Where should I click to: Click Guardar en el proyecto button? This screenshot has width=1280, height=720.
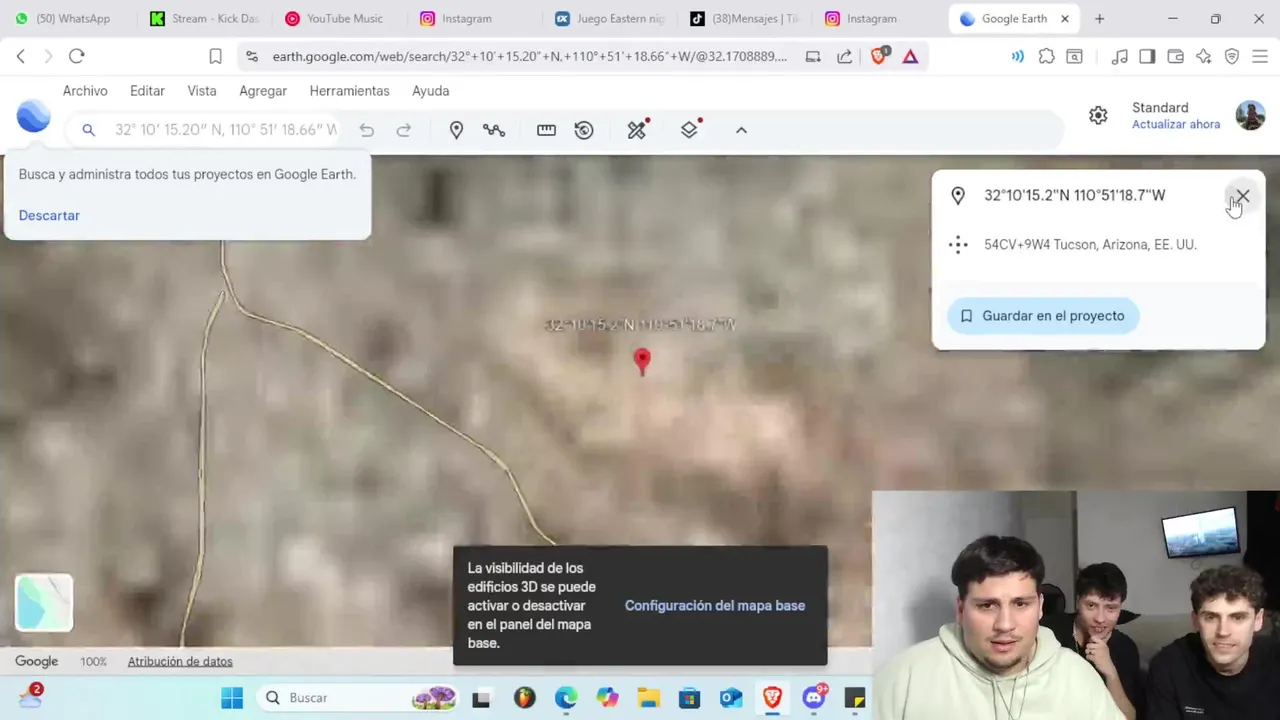click(x=1043, y=316)
